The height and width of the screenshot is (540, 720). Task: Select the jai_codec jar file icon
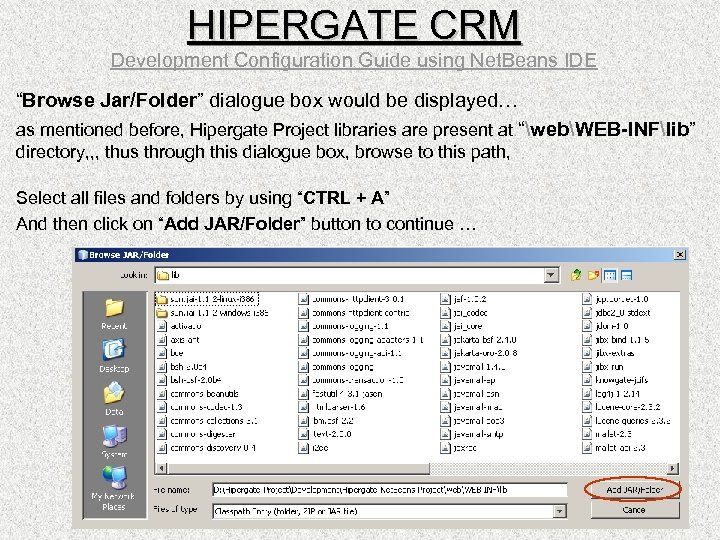445,313
